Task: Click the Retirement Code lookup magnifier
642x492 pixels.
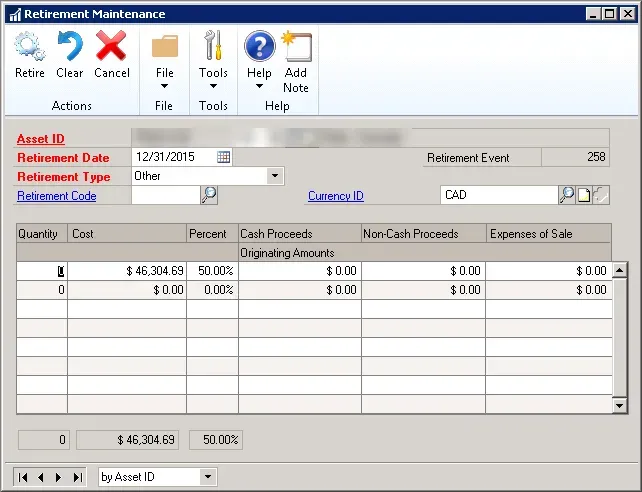Action: pyautogui.click(x=209, y=196)
